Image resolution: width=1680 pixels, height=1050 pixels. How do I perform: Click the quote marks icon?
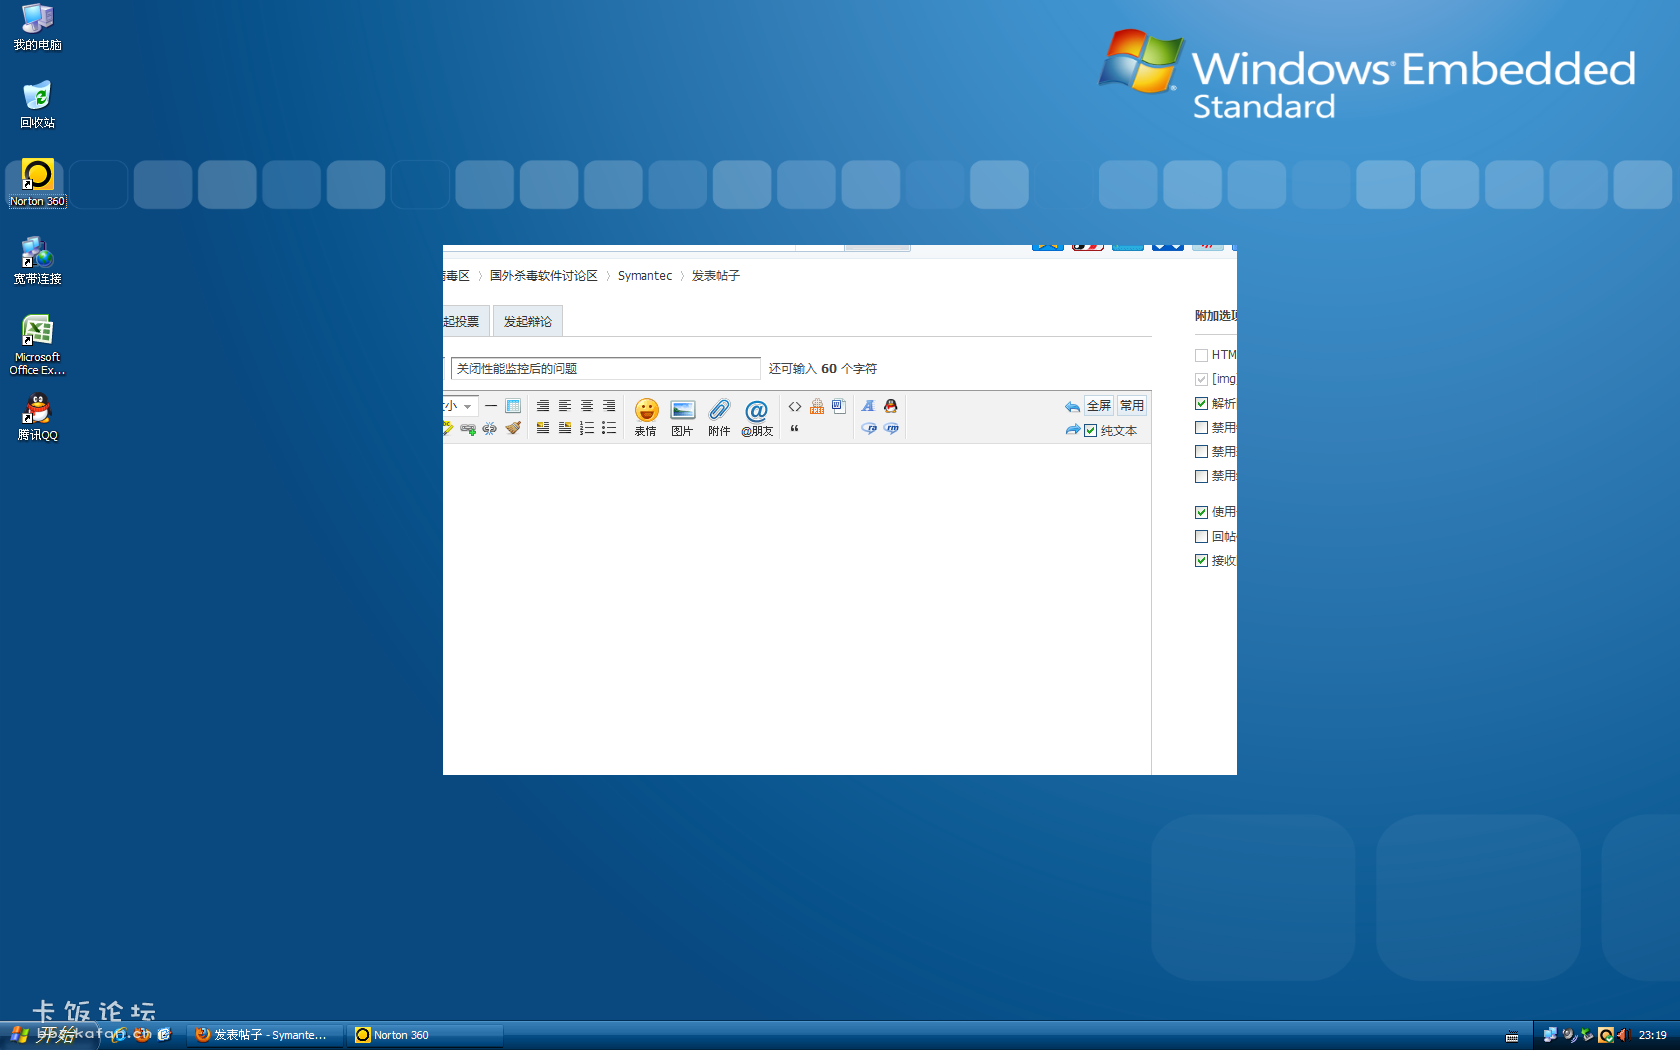794,429
